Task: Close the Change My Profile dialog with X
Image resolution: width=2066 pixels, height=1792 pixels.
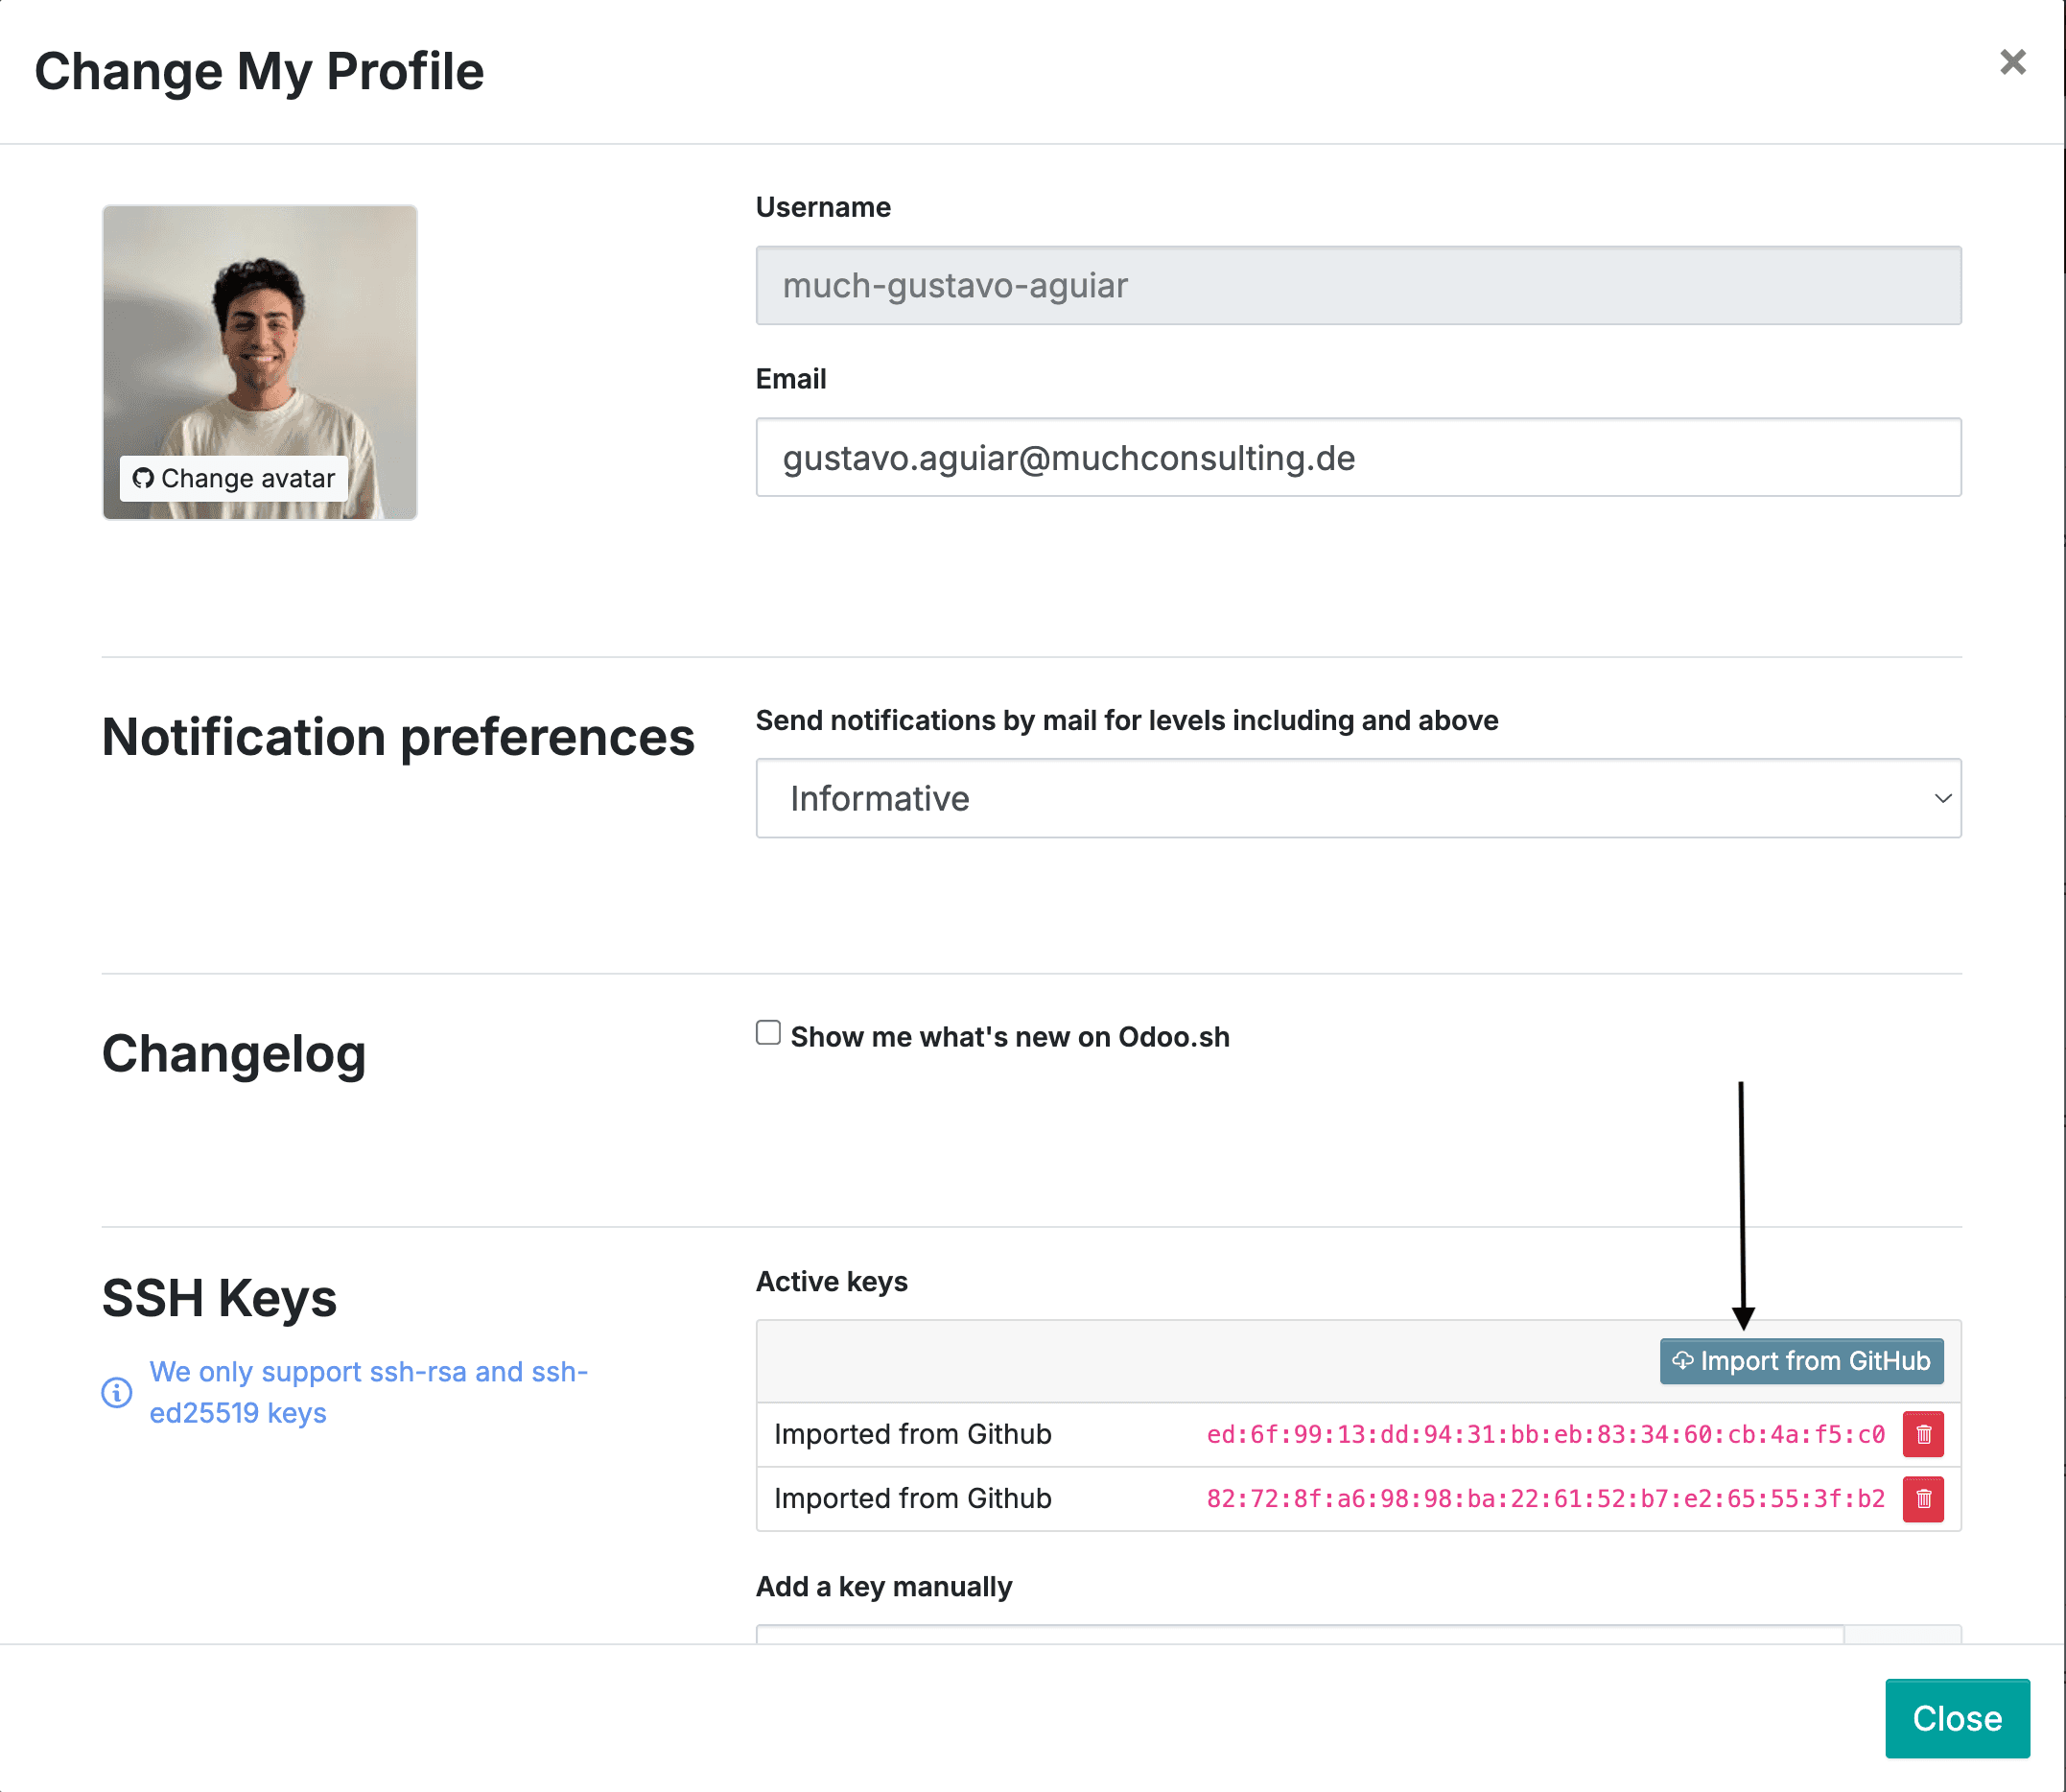Action: pyautogui.click(x=2012, y=62)
